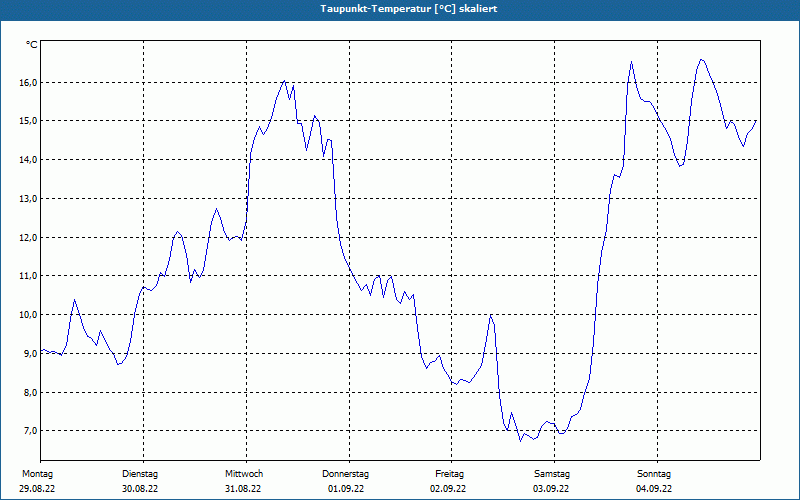Click the Montag day label
Screen dimensions: 800x500
point(38,474)
